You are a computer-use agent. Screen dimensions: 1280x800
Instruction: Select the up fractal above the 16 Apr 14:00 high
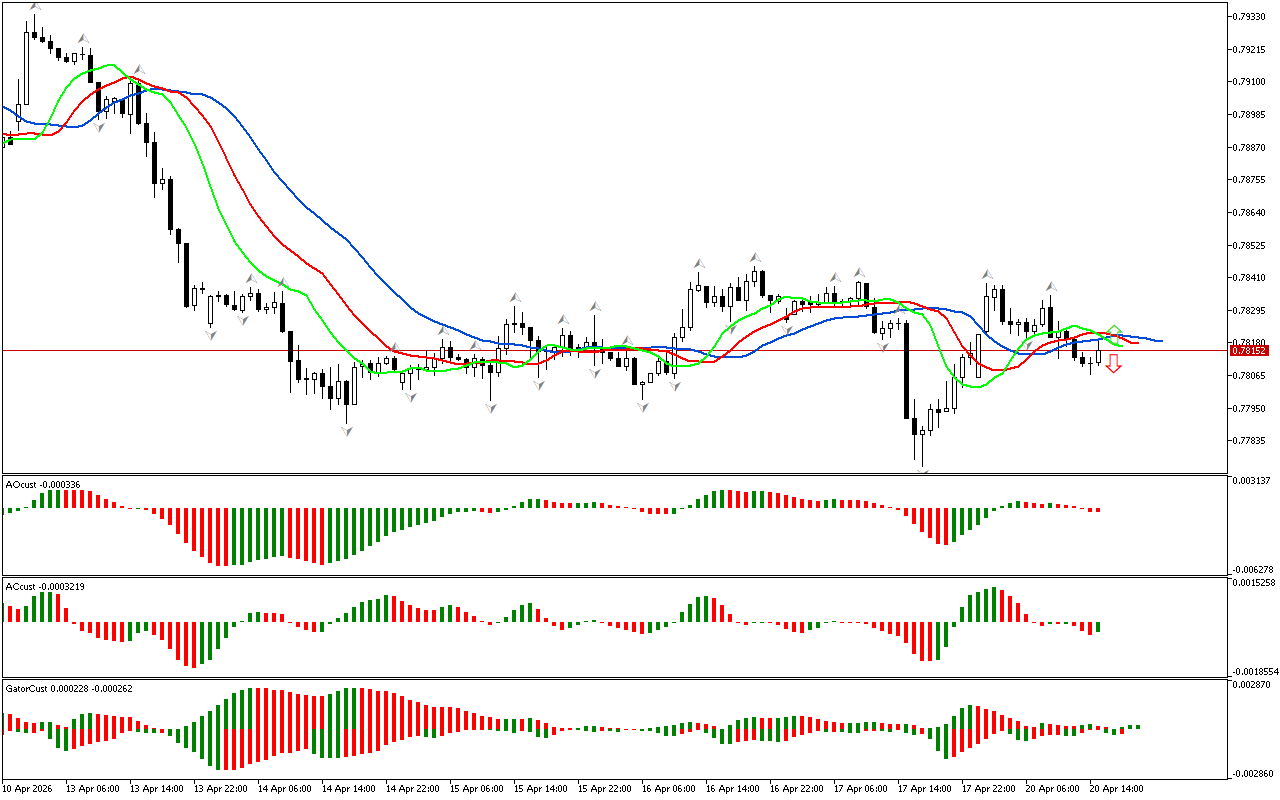tap(756, 257)
